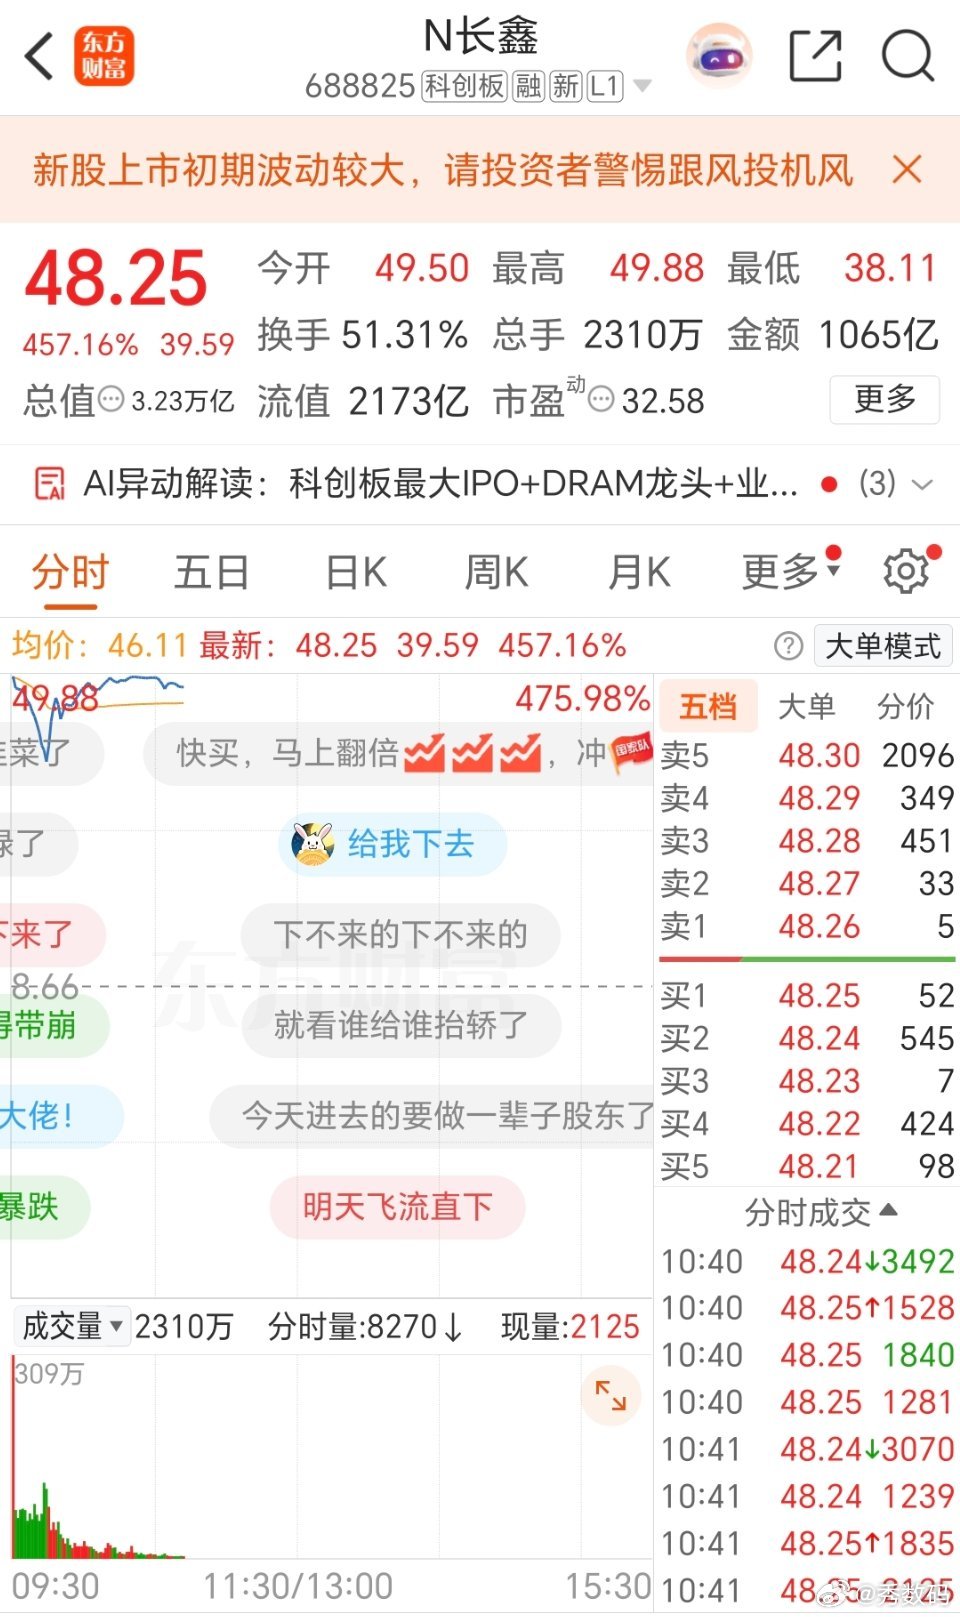Image resolution: width=960 pixels, height=1617 pixels.
Task: Open the AI robot assistant icon
Action: (x=719, y=56)
